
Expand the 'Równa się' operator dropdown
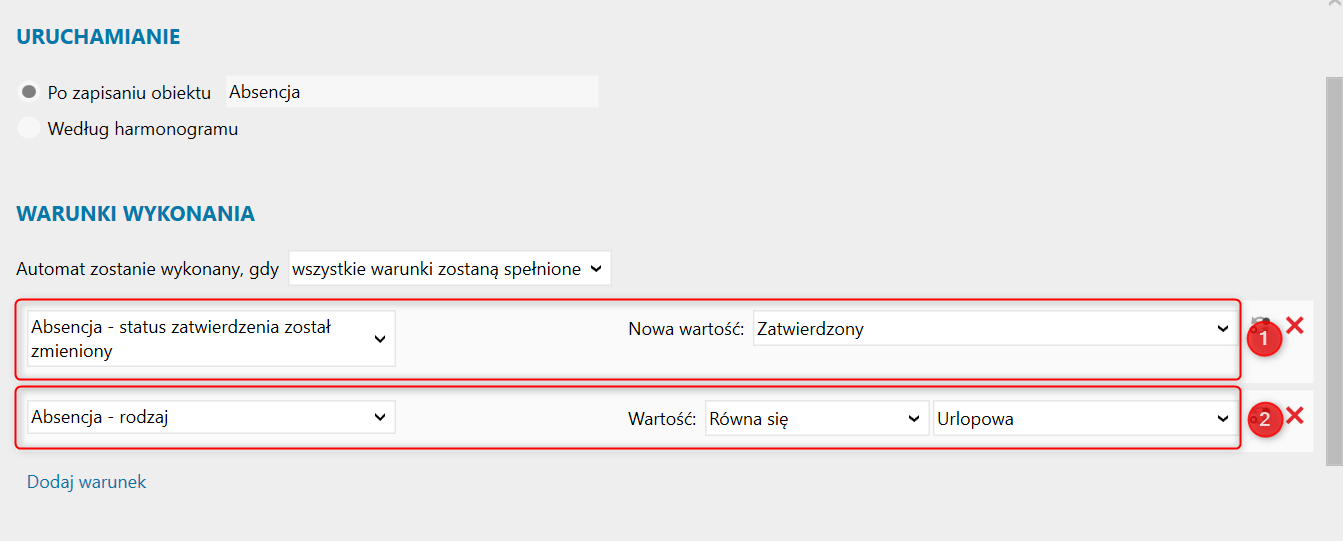point(816,419)
